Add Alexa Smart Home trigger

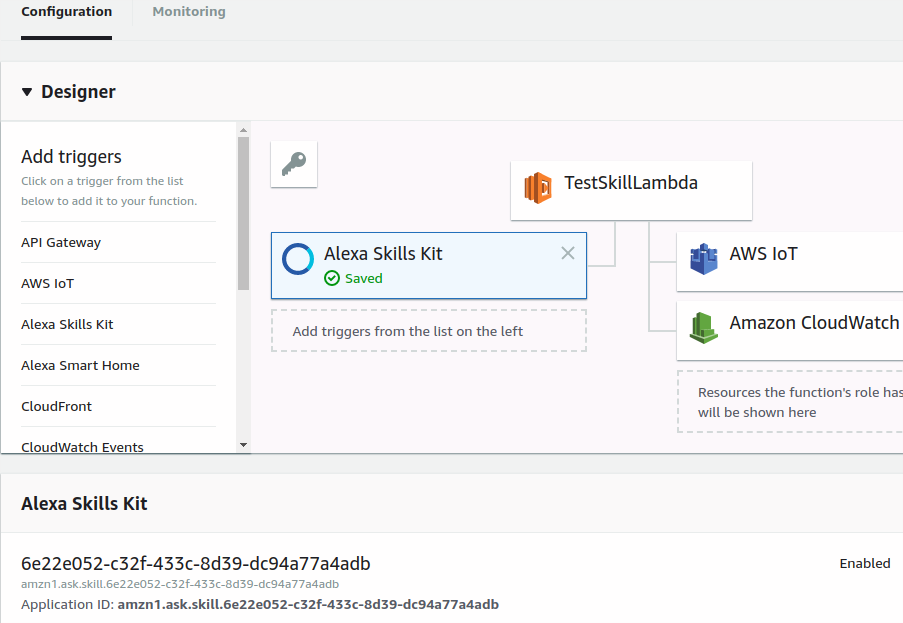click(80, 365)
